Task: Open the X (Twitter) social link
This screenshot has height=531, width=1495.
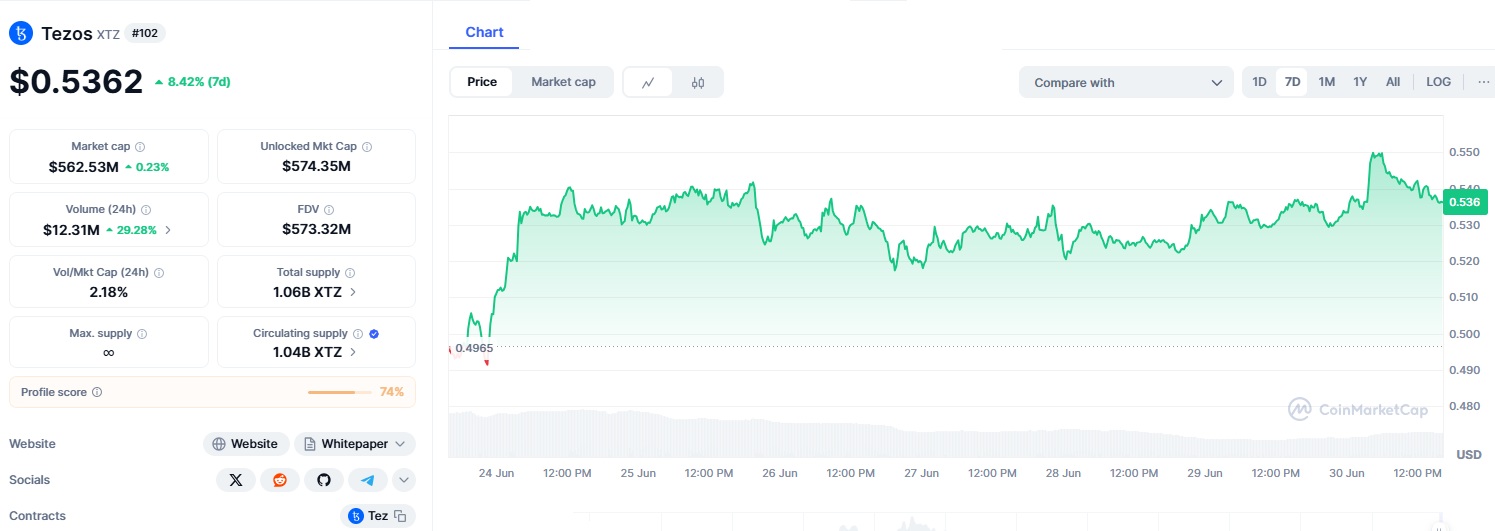Action: point(235,480)
